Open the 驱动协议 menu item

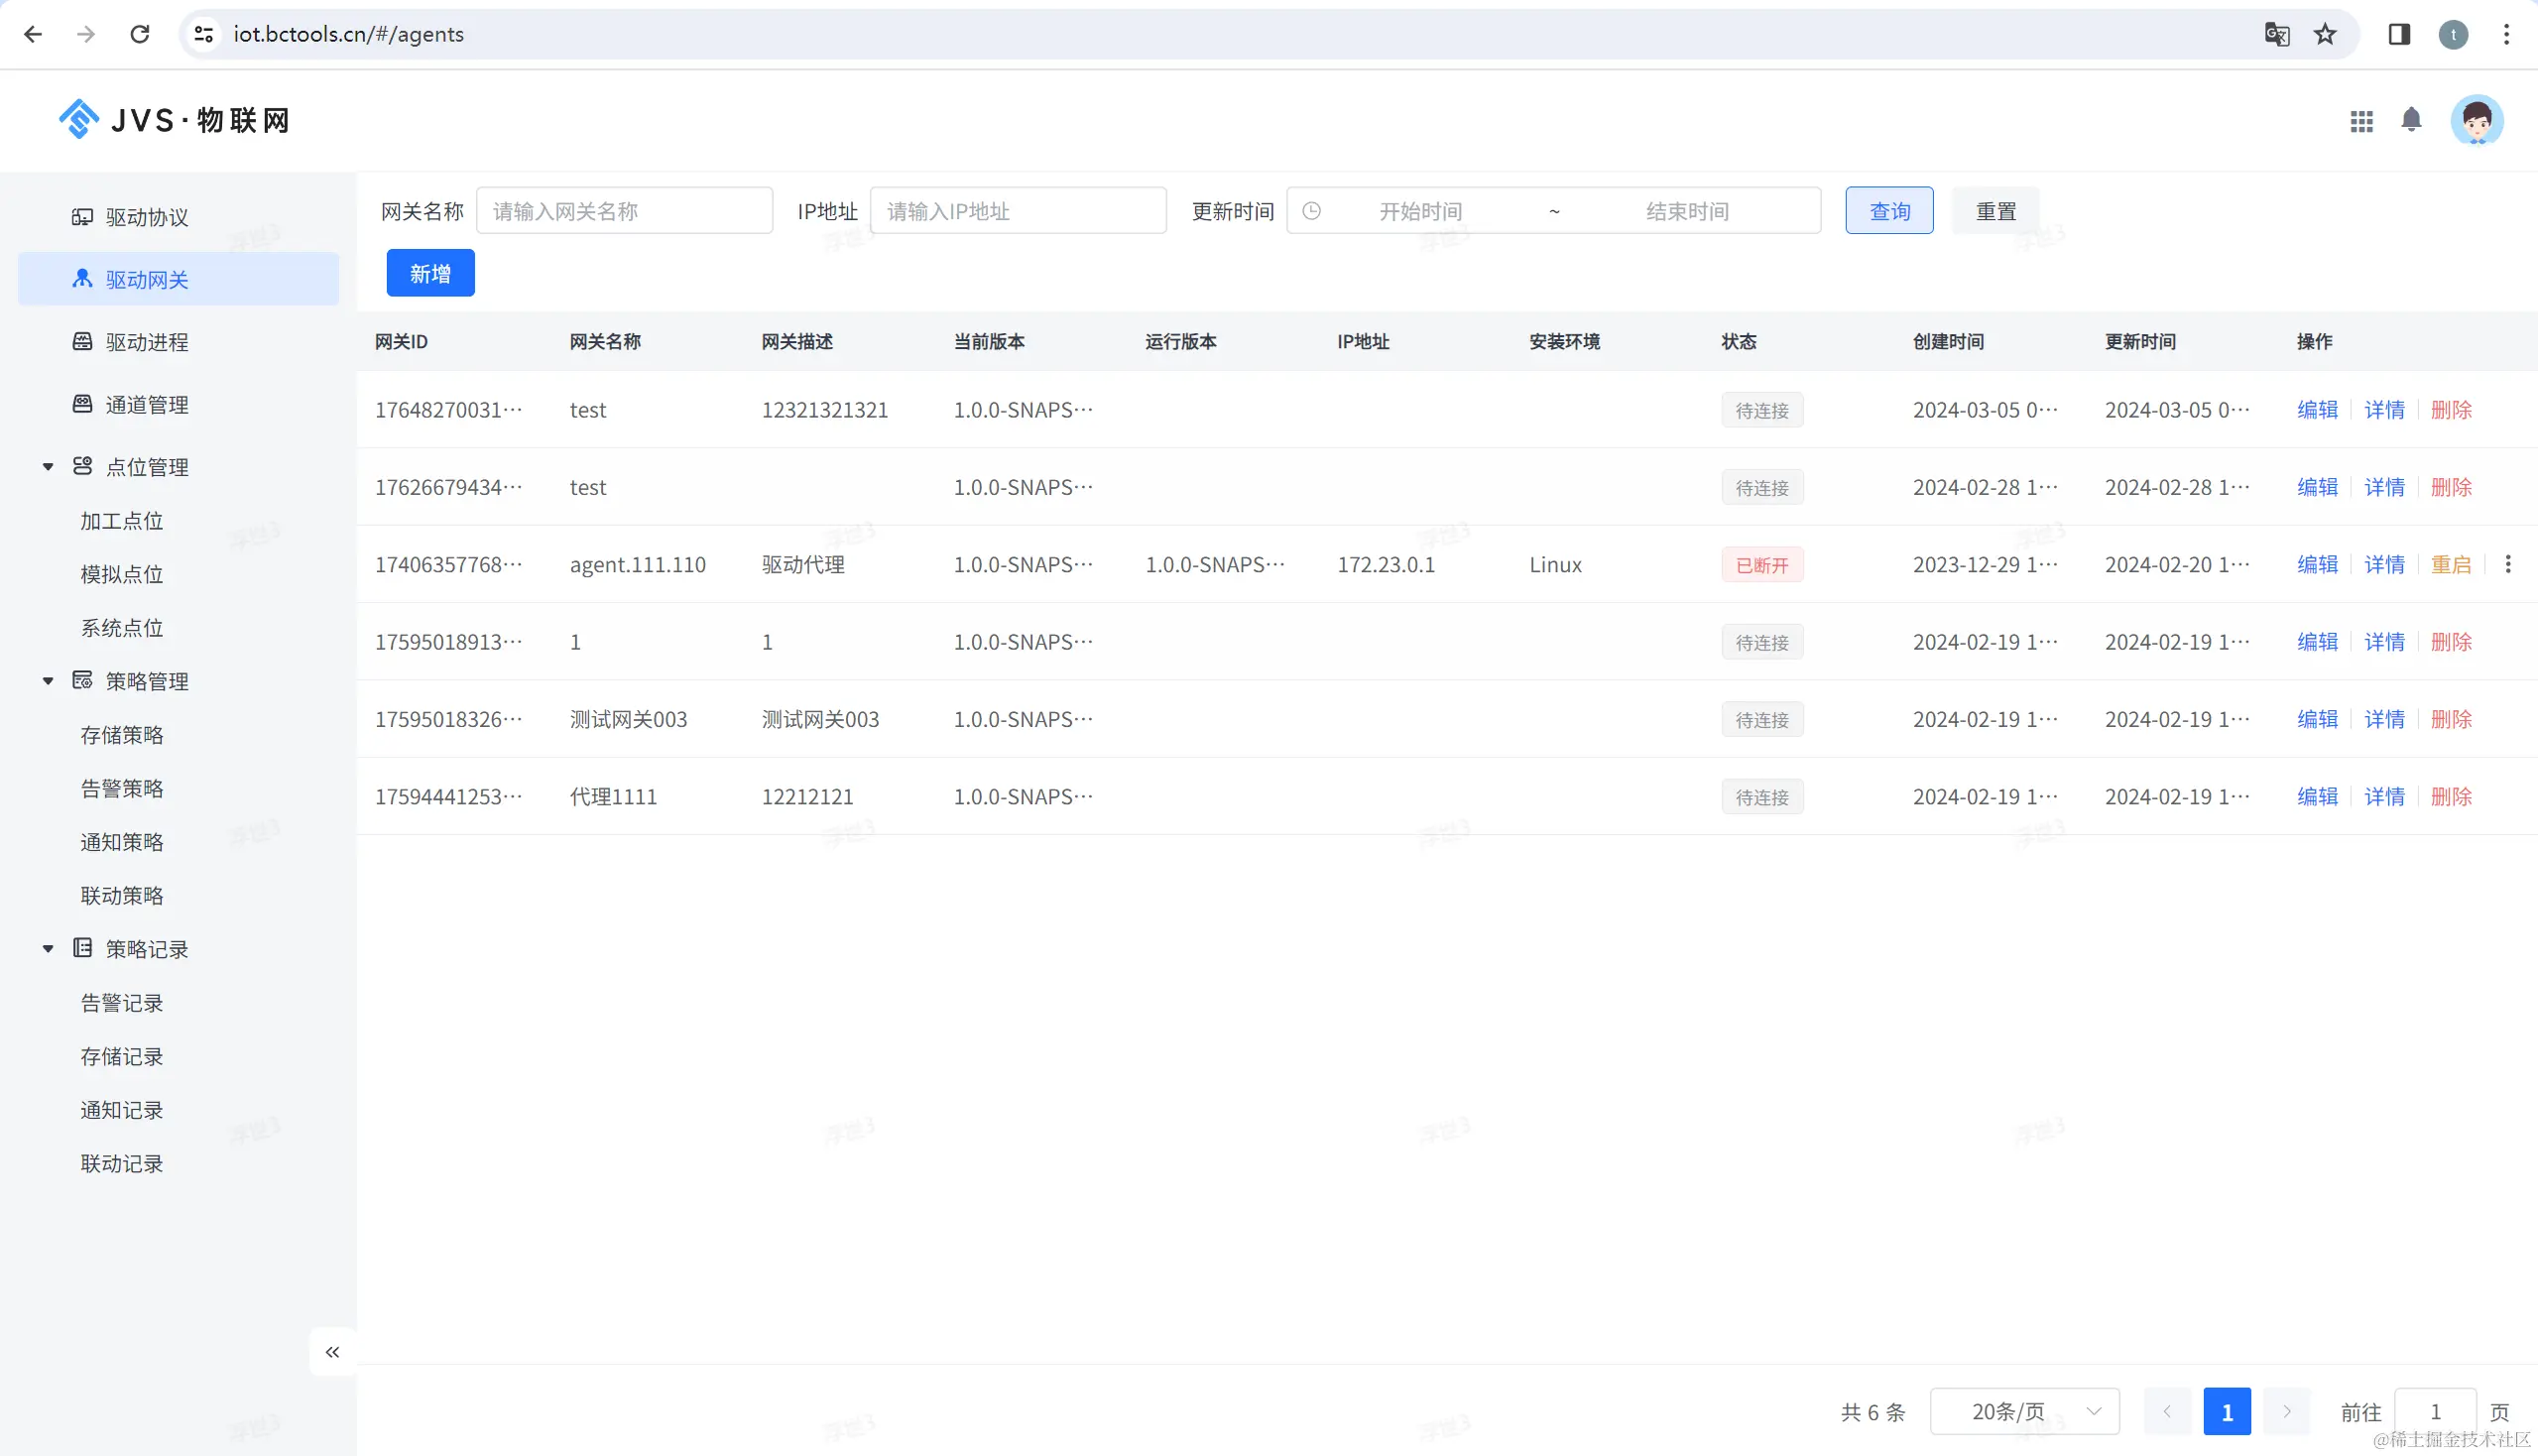[146, 217]
